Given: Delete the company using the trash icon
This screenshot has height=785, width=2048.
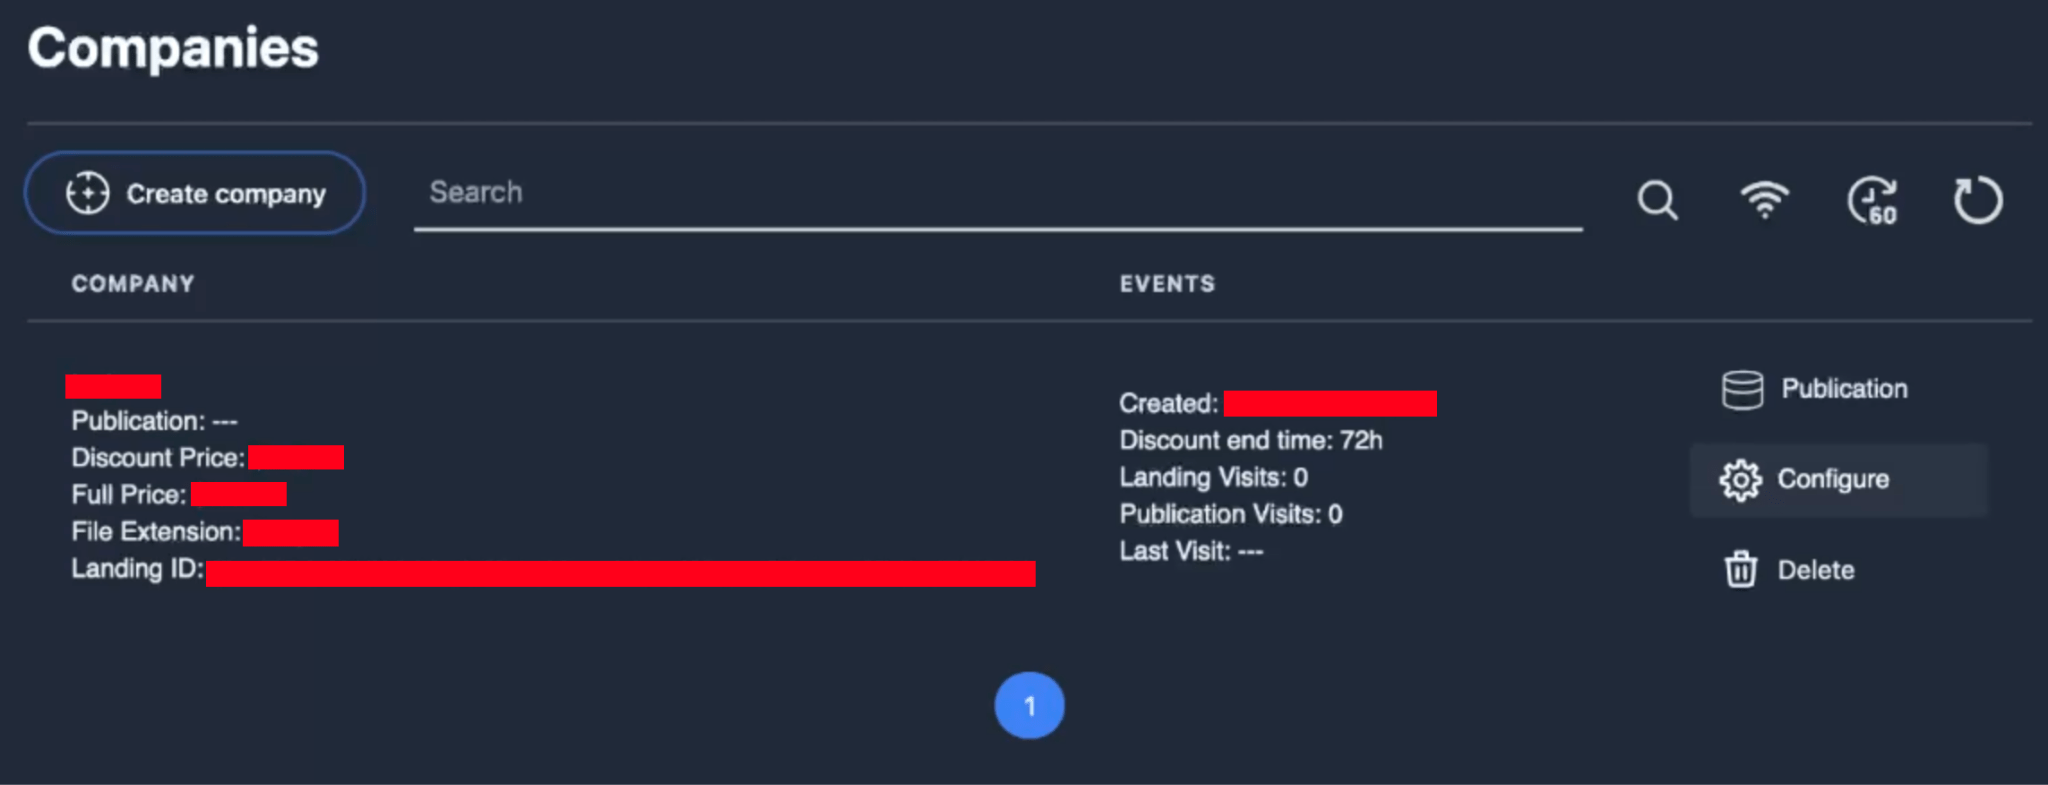Looking at the screenshot, I should tap(1741, 569).
